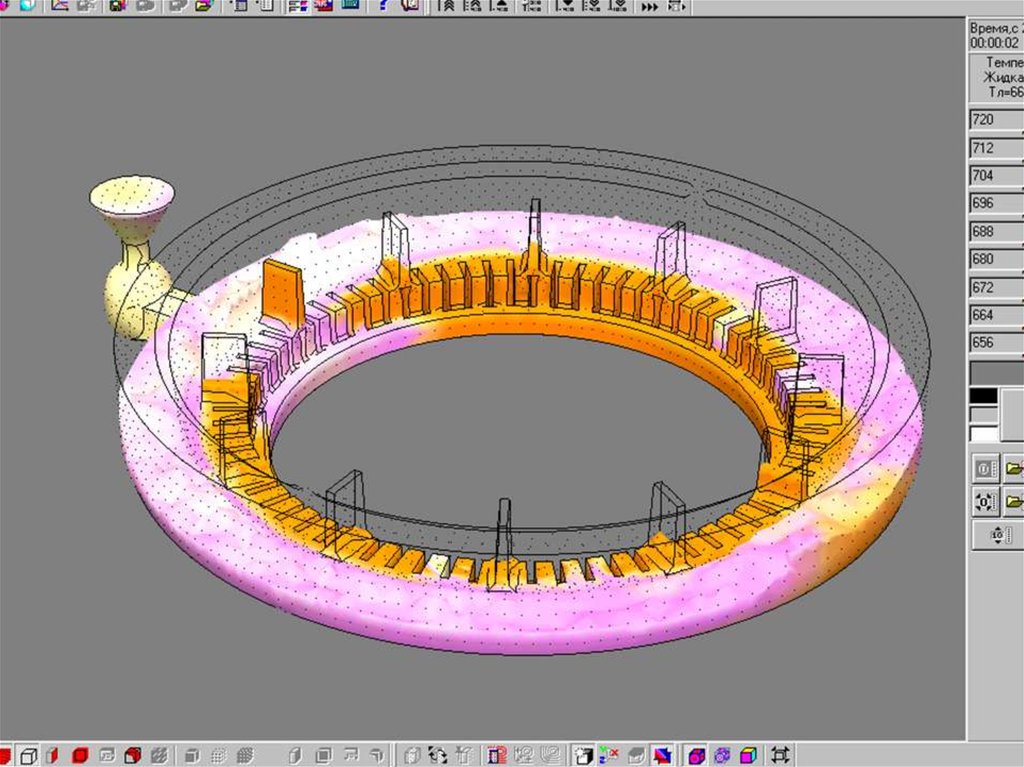The height and width of the screenshot is (767, 1024).
Task: Select the solid red cube display icon
Action: tap(80, 755)
